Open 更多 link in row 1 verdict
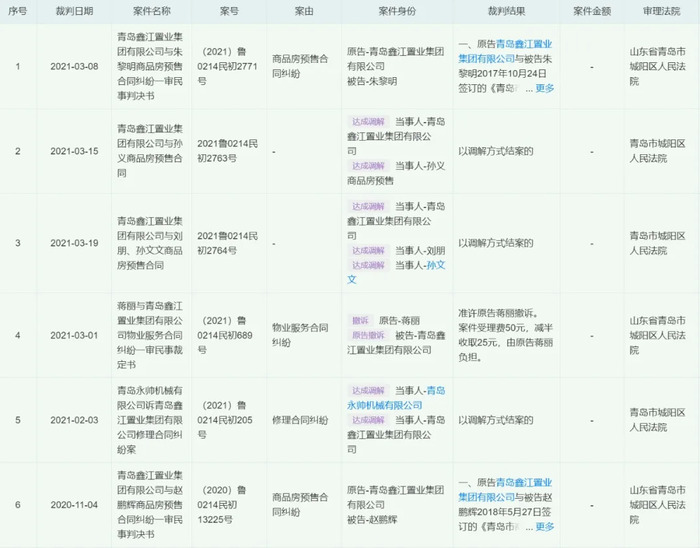This screenshot has width=700, height=548. [x=545, y=88]
